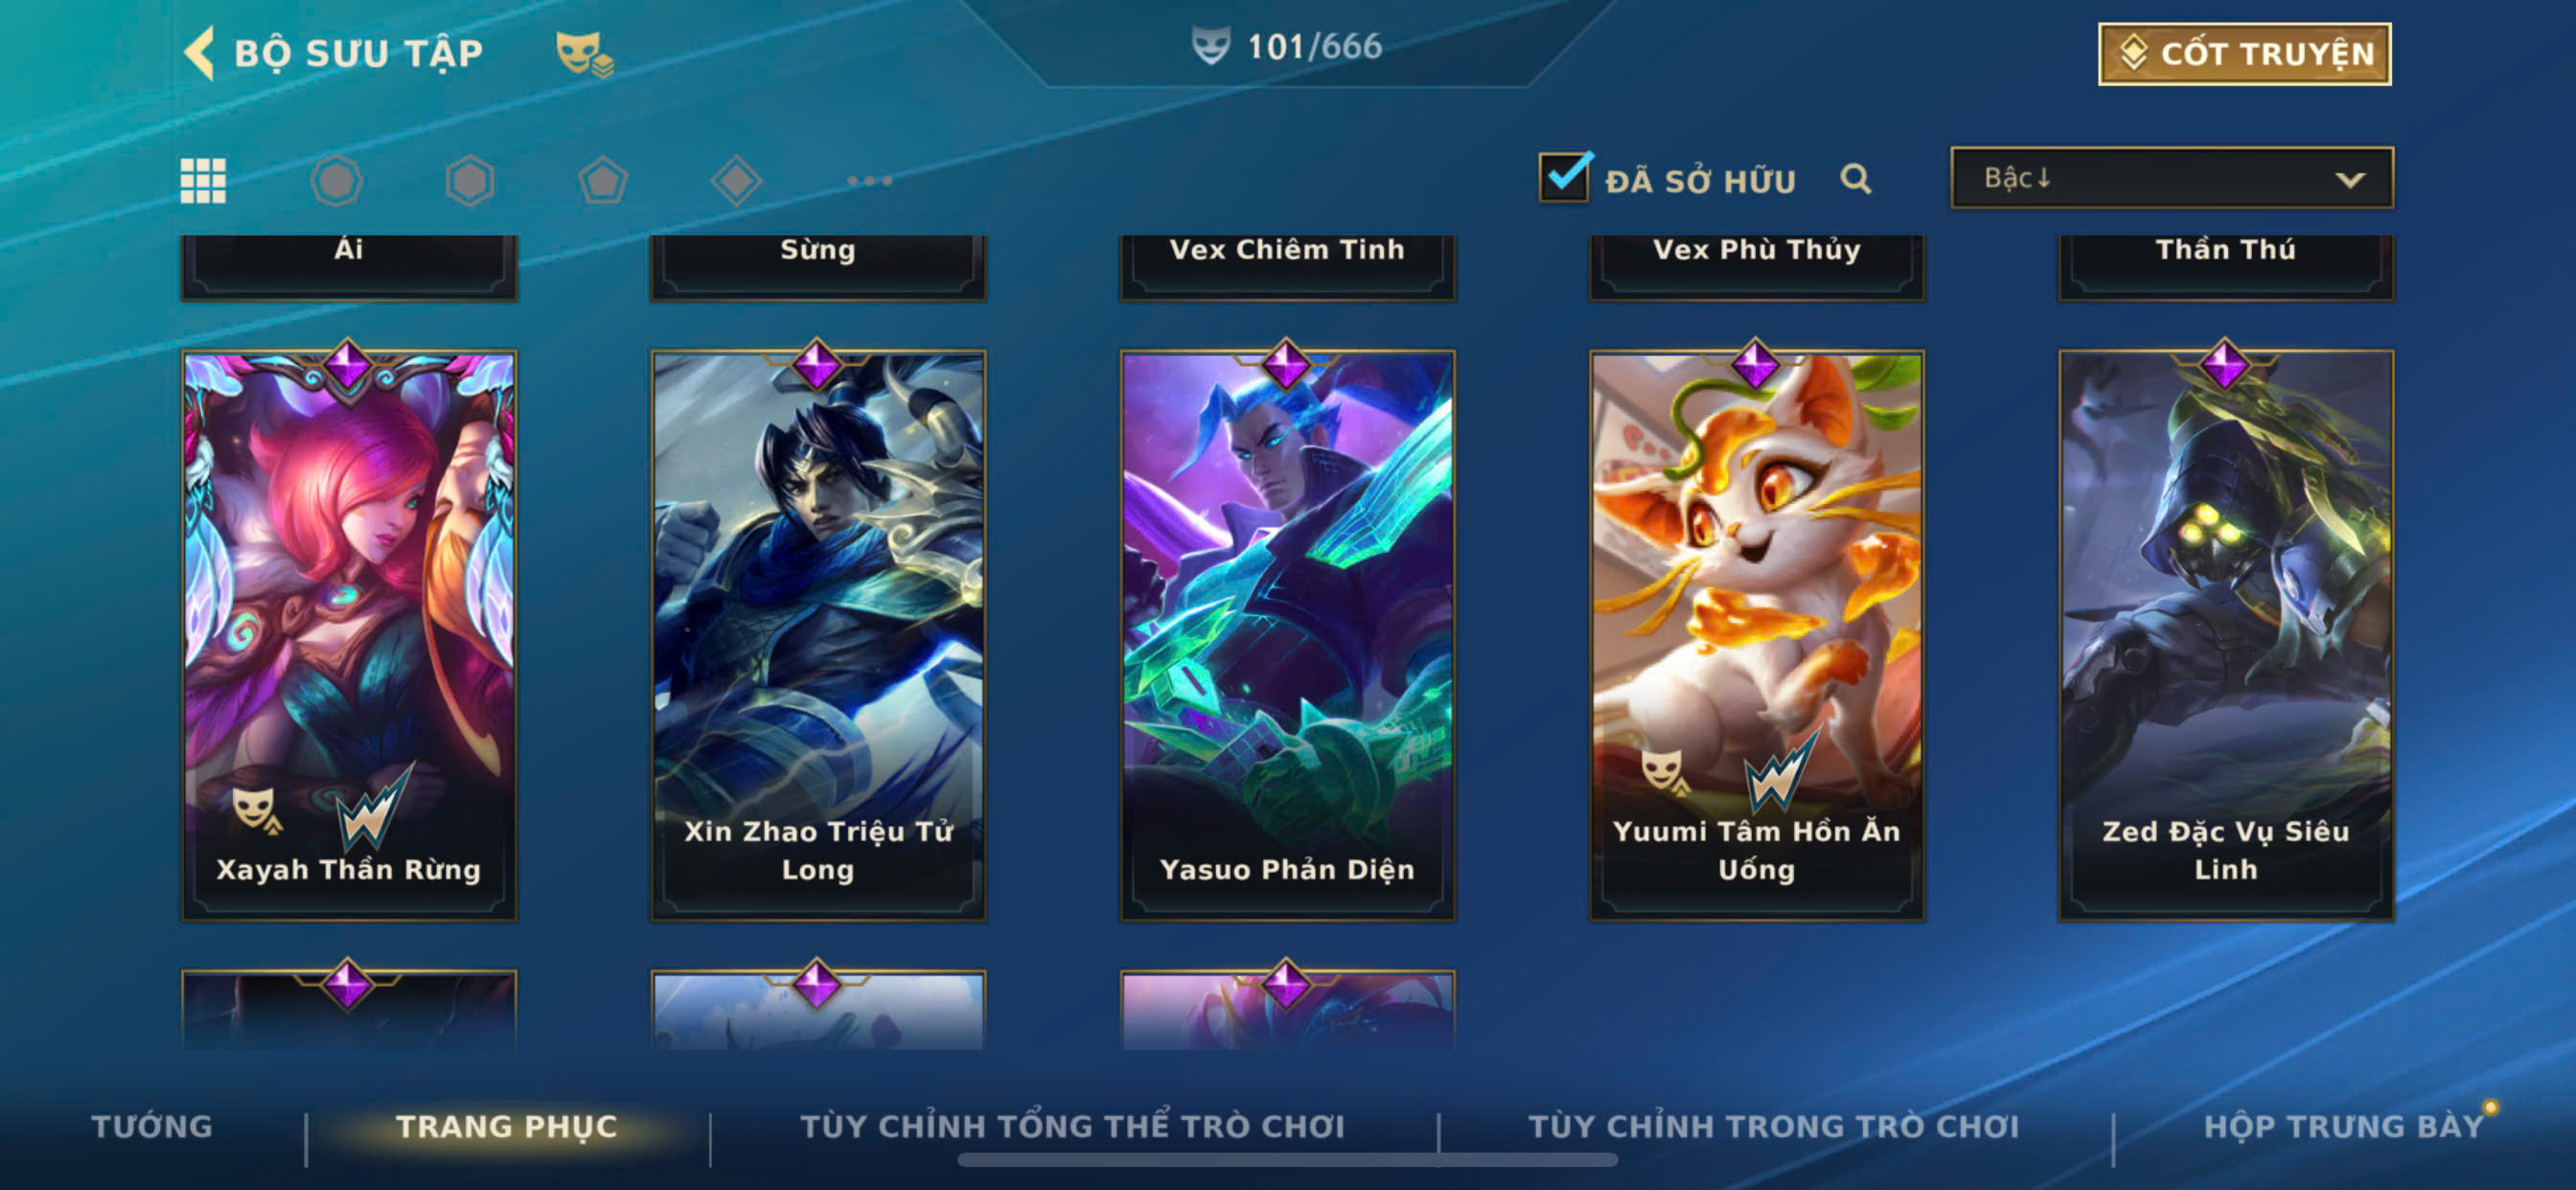Filter by circle rarity tier icon
This screenshot has height=1190, width=2576.
(x=336, y=181)
